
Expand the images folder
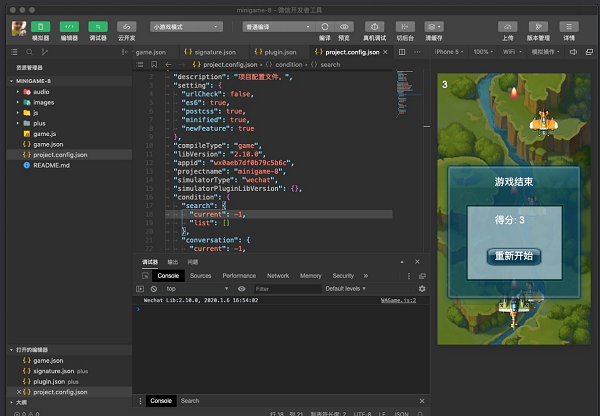point(18,102)
